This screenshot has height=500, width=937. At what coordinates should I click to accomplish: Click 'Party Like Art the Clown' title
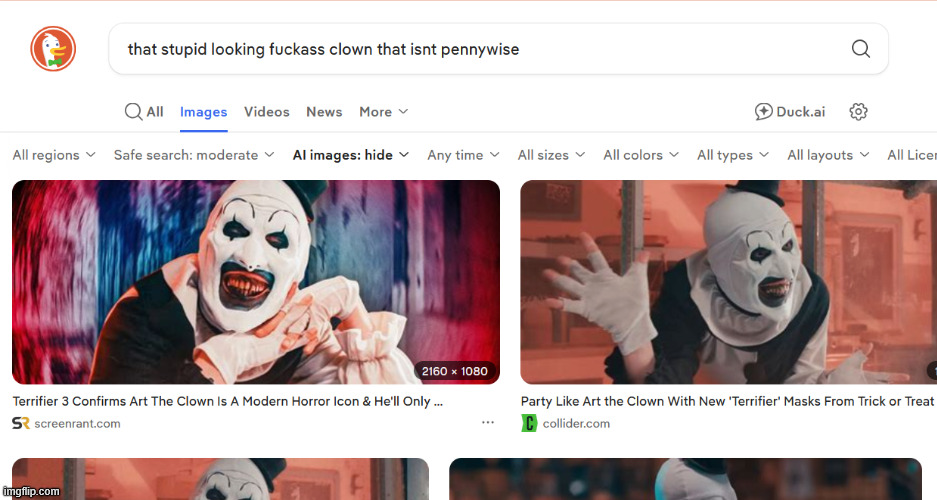tap(728, 401)
